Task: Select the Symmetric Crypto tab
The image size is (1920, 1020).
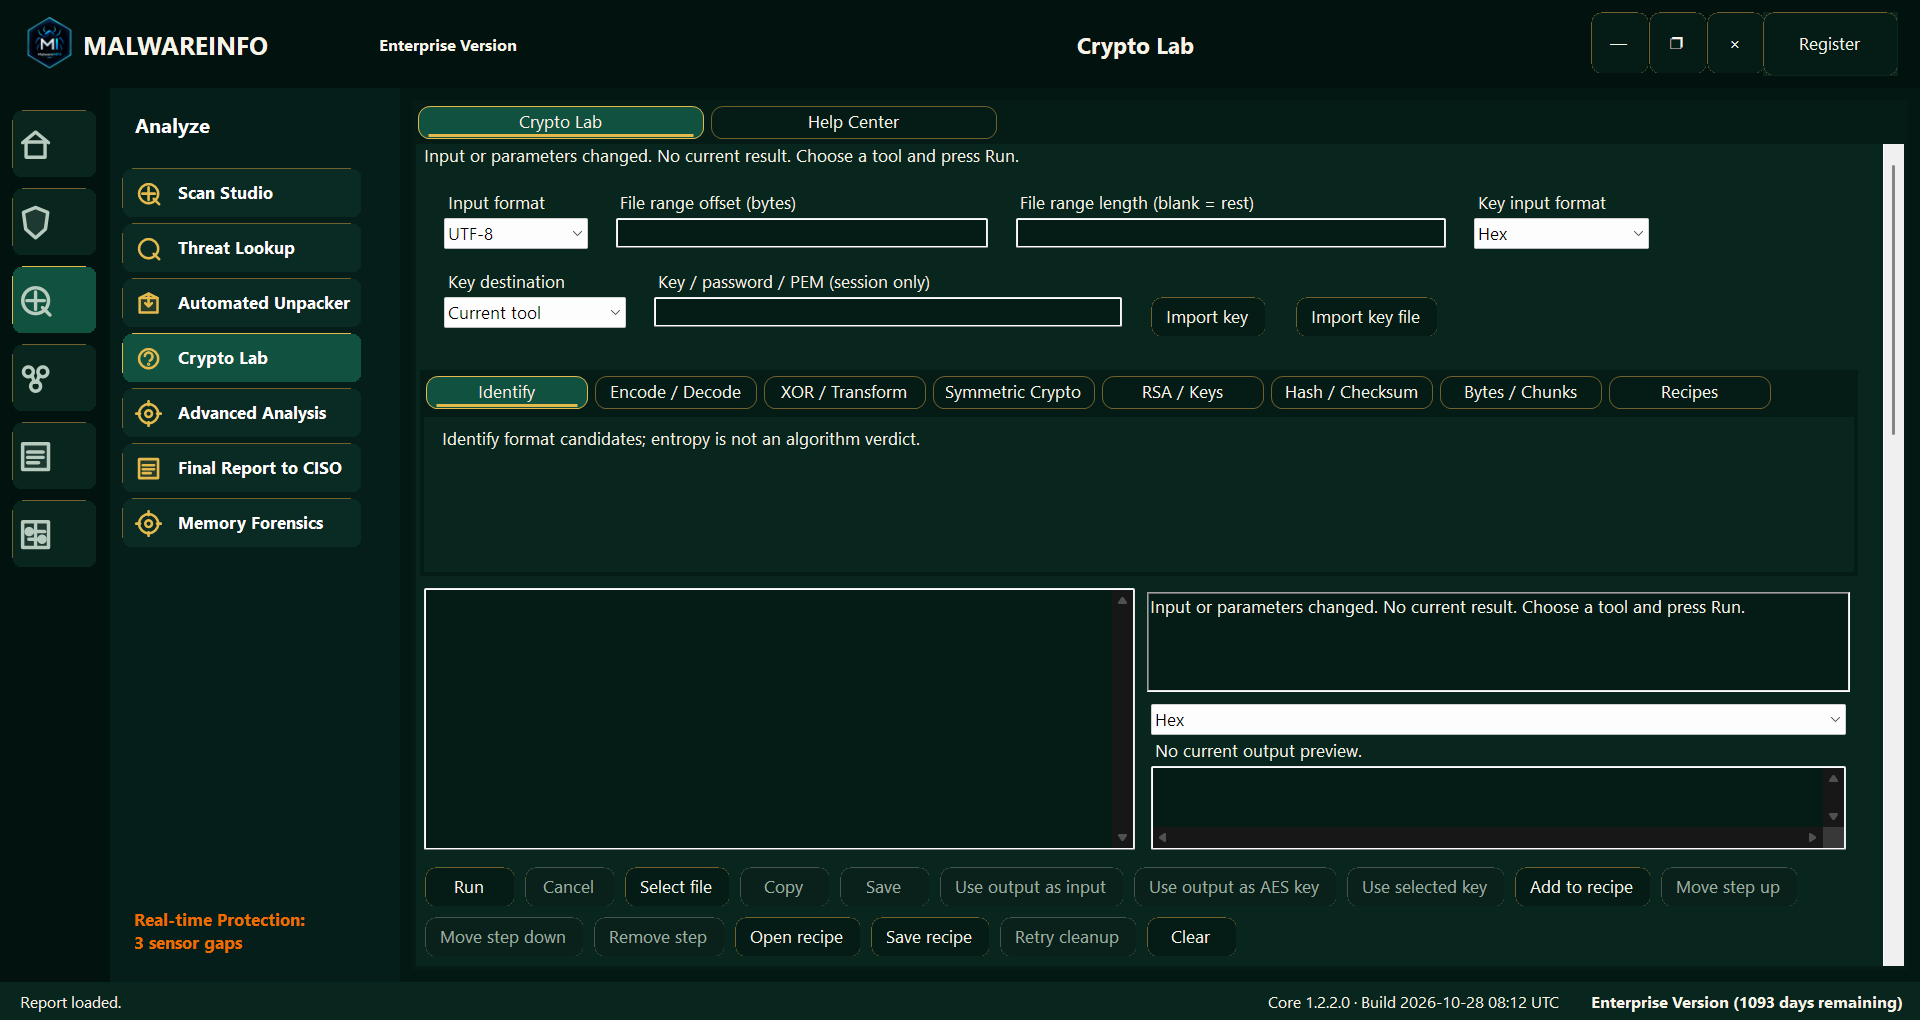Action: pos(1013,392)
